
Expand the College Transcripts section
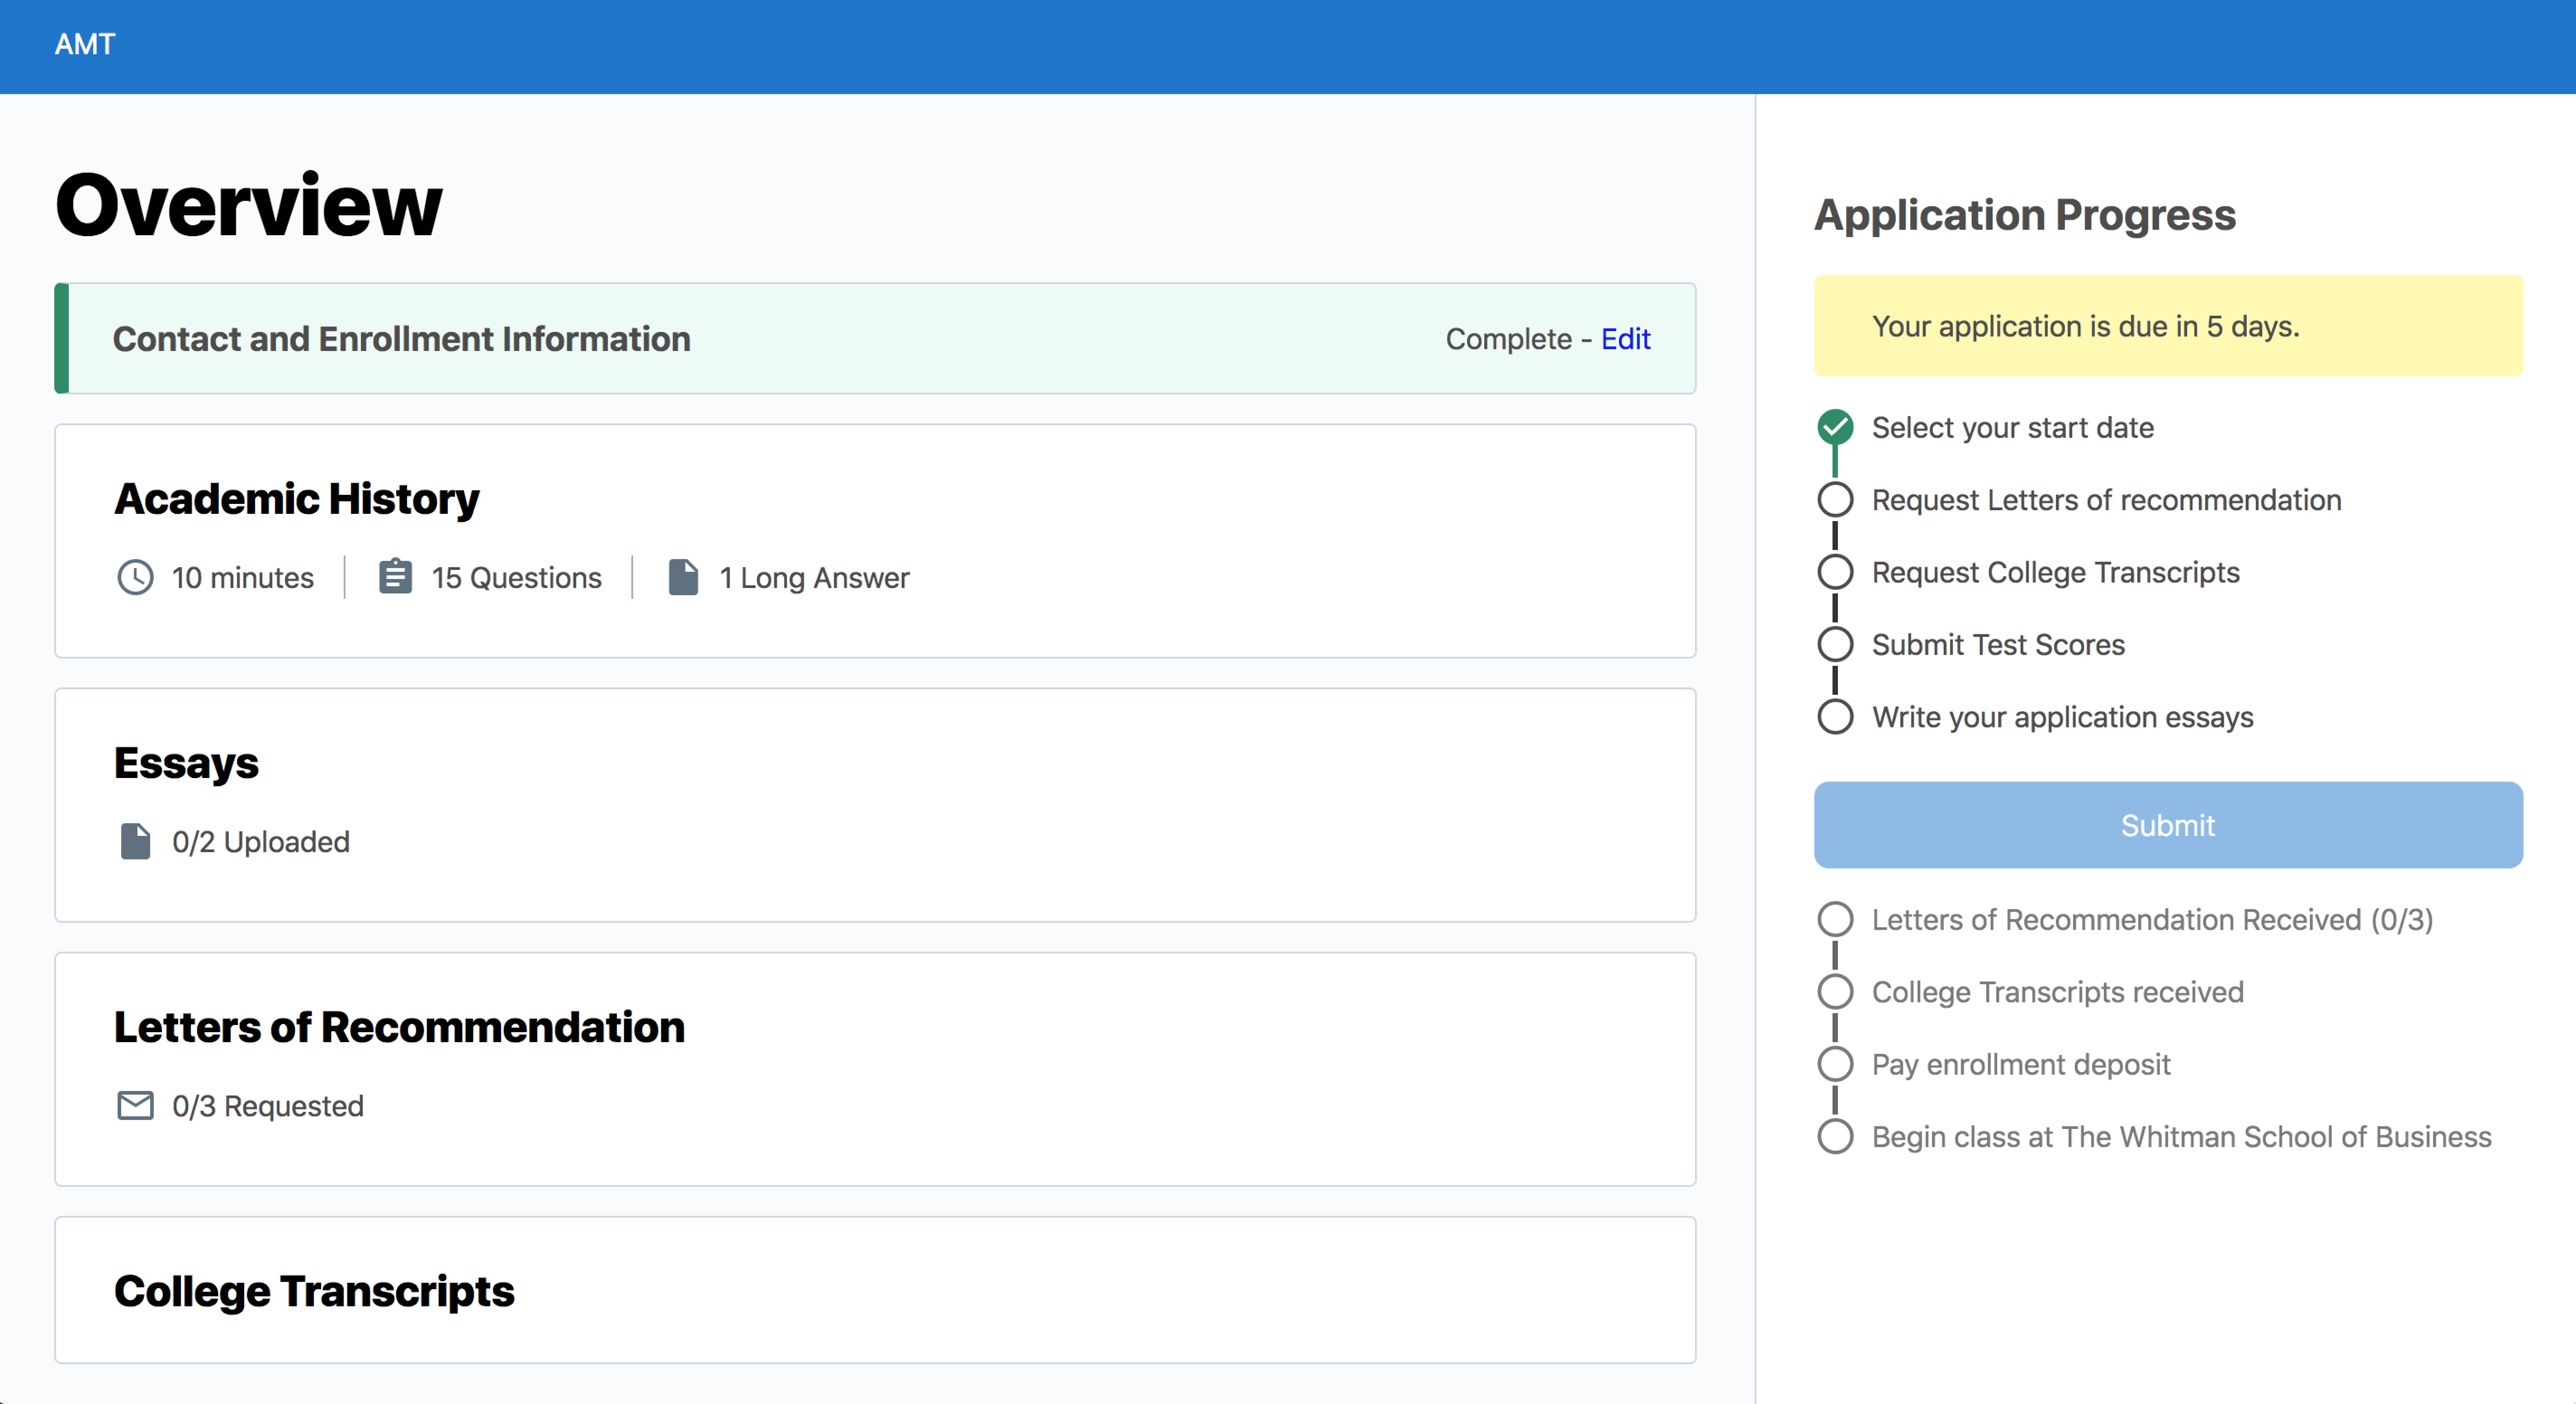[875, 1290]
